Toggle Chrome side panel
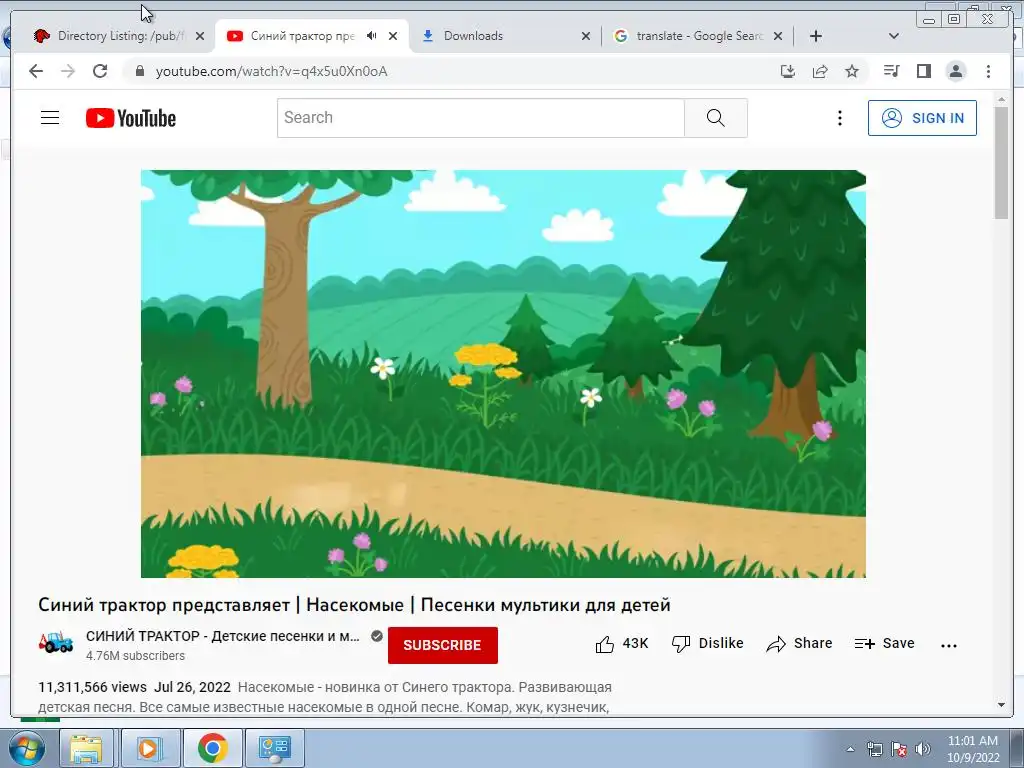 923,71
